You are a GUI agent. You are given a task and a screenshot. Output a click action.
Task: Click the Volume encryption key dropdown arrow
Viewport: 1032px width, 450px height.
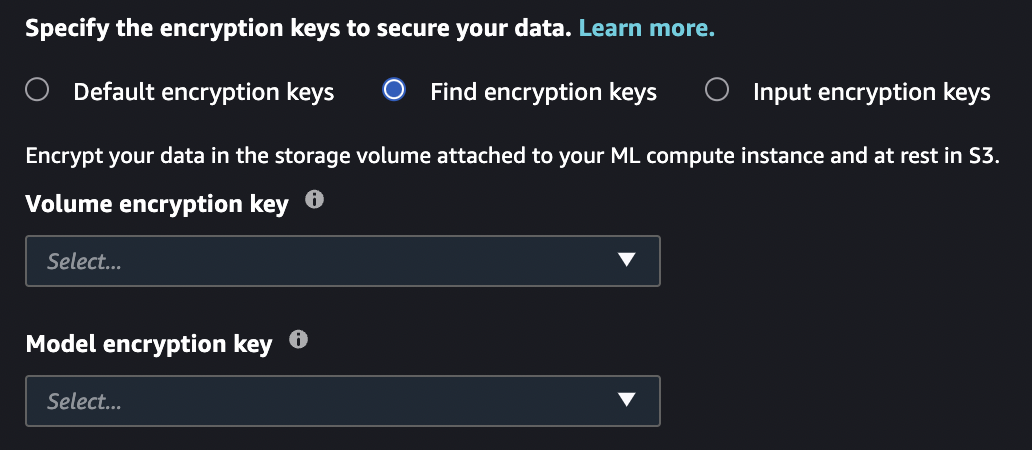tap(627, 261)
